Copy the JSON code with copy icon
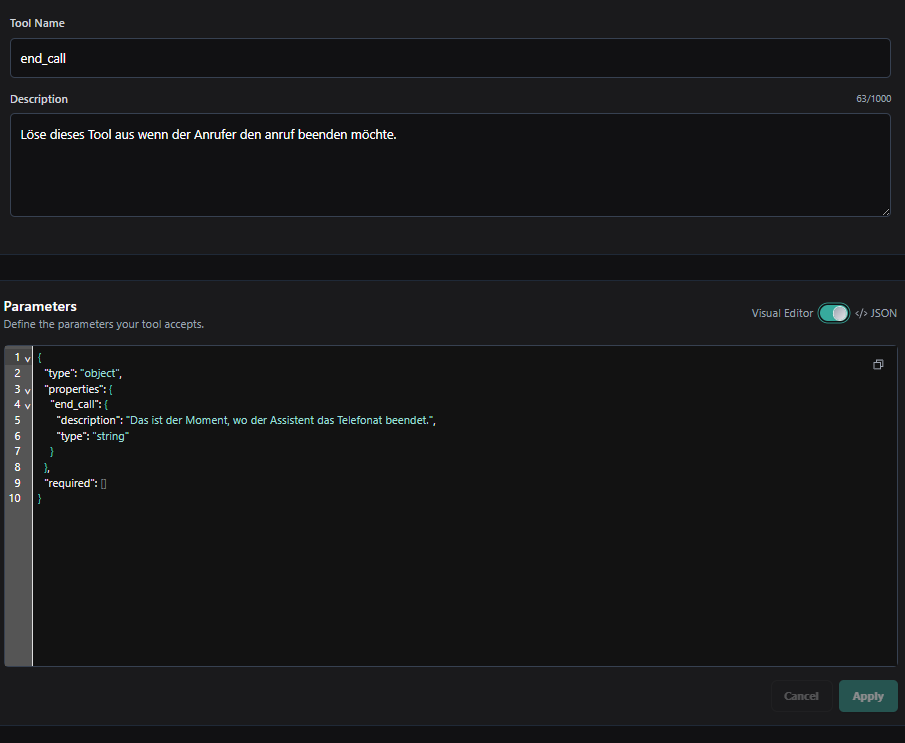 878,364
